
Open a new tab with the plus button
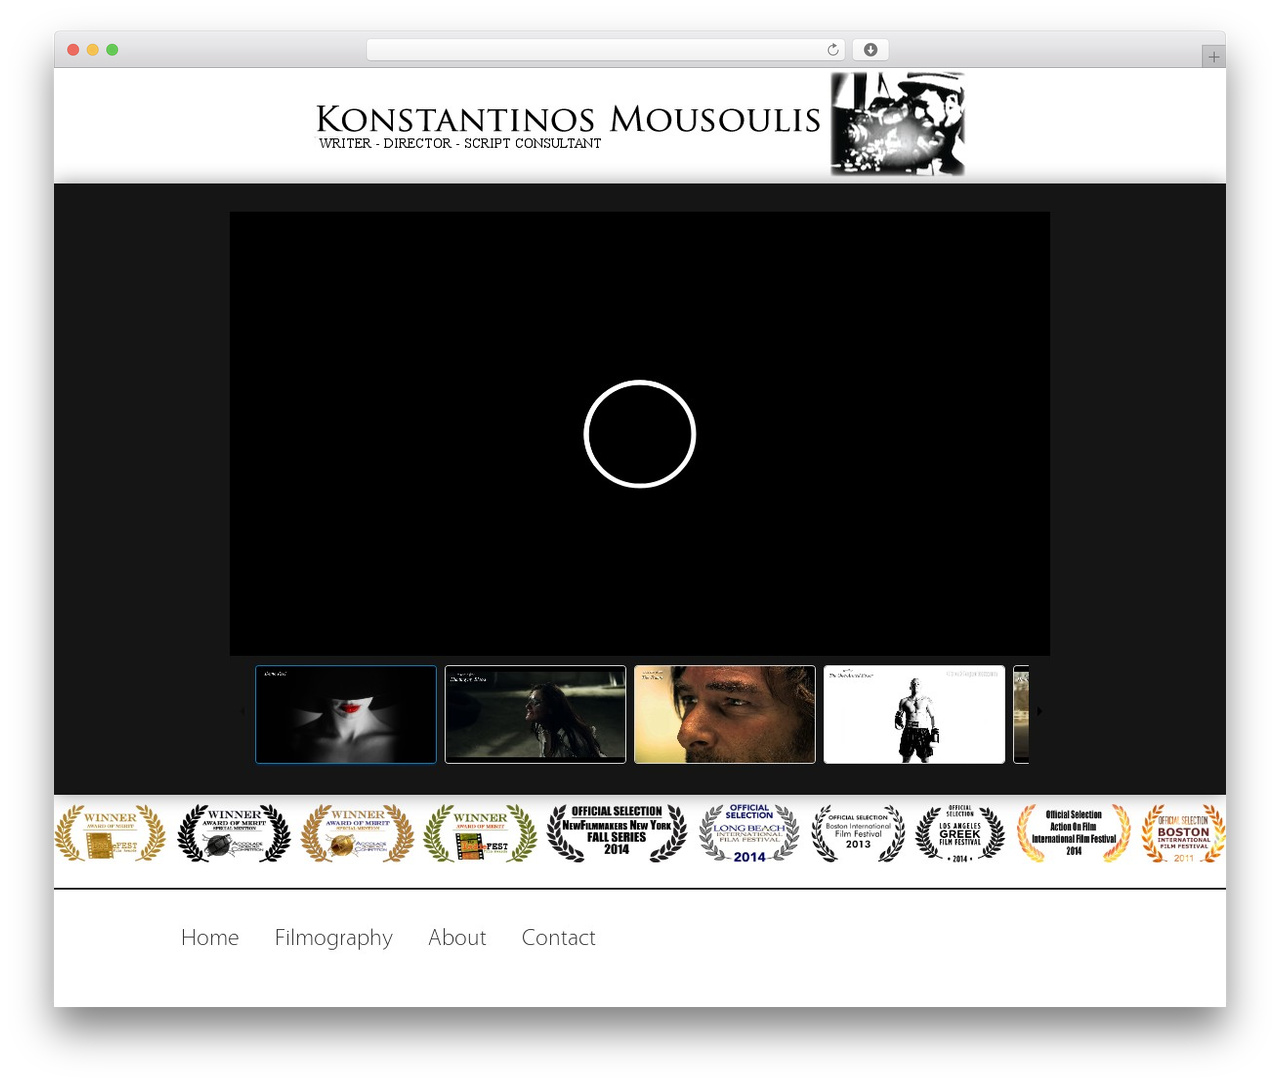click(1213, 57)
